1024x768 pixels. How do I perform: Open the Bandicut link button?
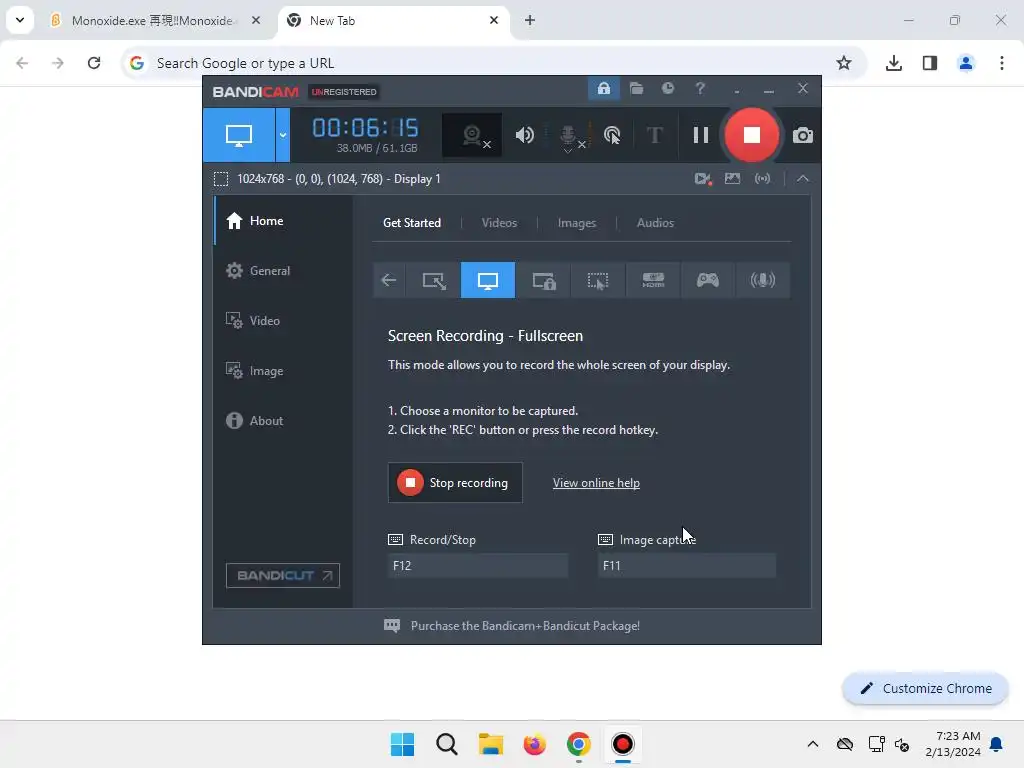click(x=283, y=575)
